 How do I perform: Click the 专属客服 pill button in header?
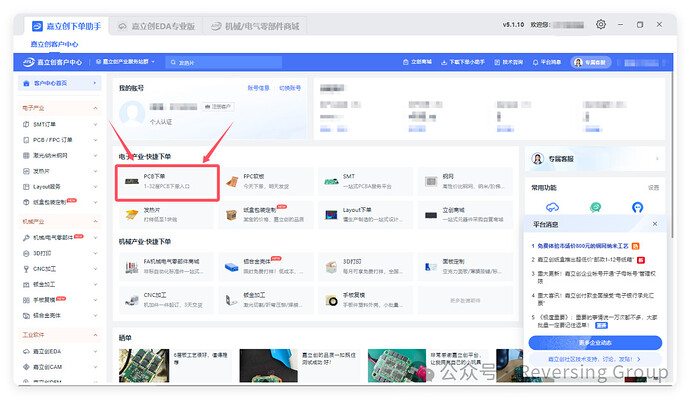[x=591, y=62]
